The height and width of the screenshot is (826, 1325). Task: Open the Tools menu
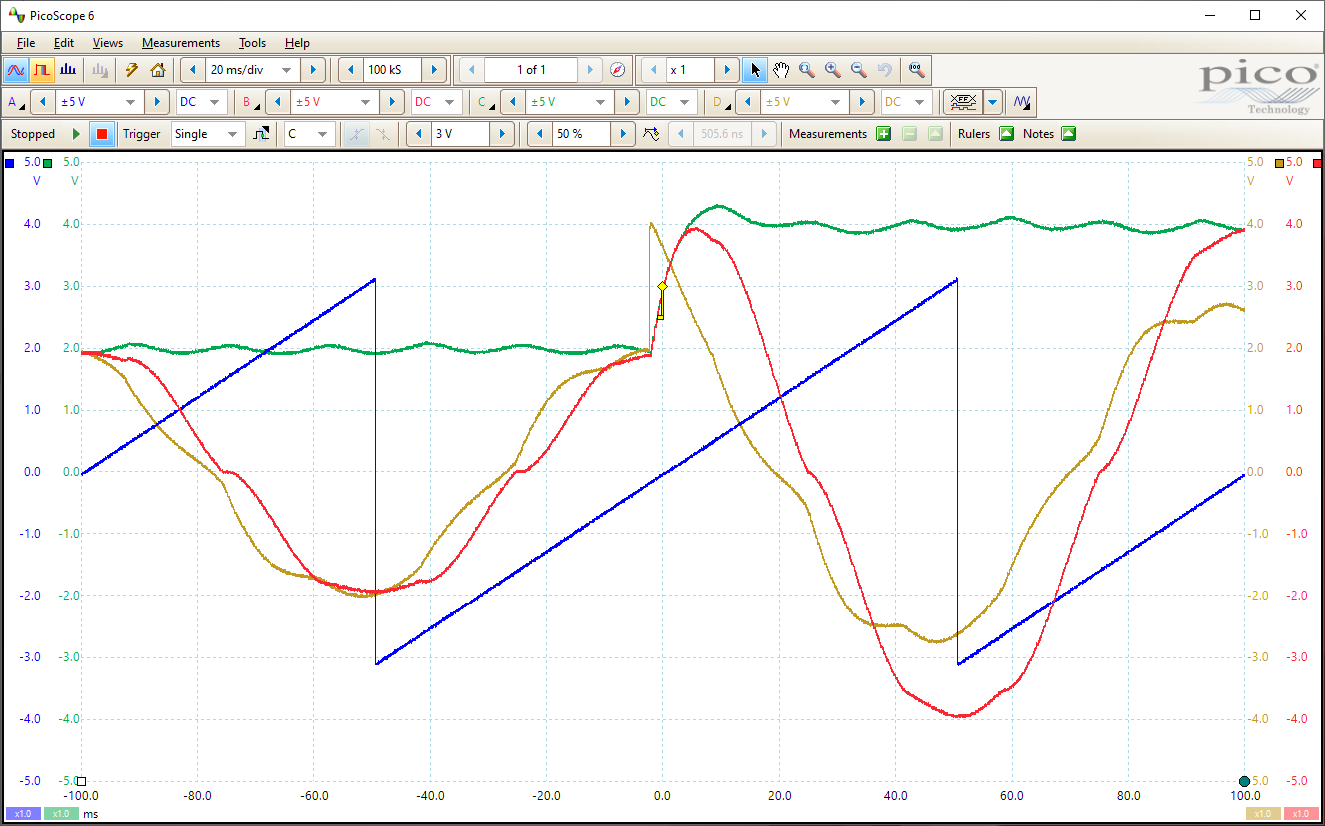252,42
